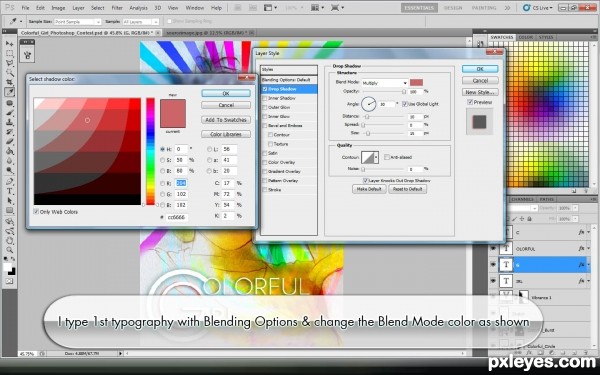This screenshot has height=375, width=600.
Task: Select the Dodge tool
Action: click(9, 170)
